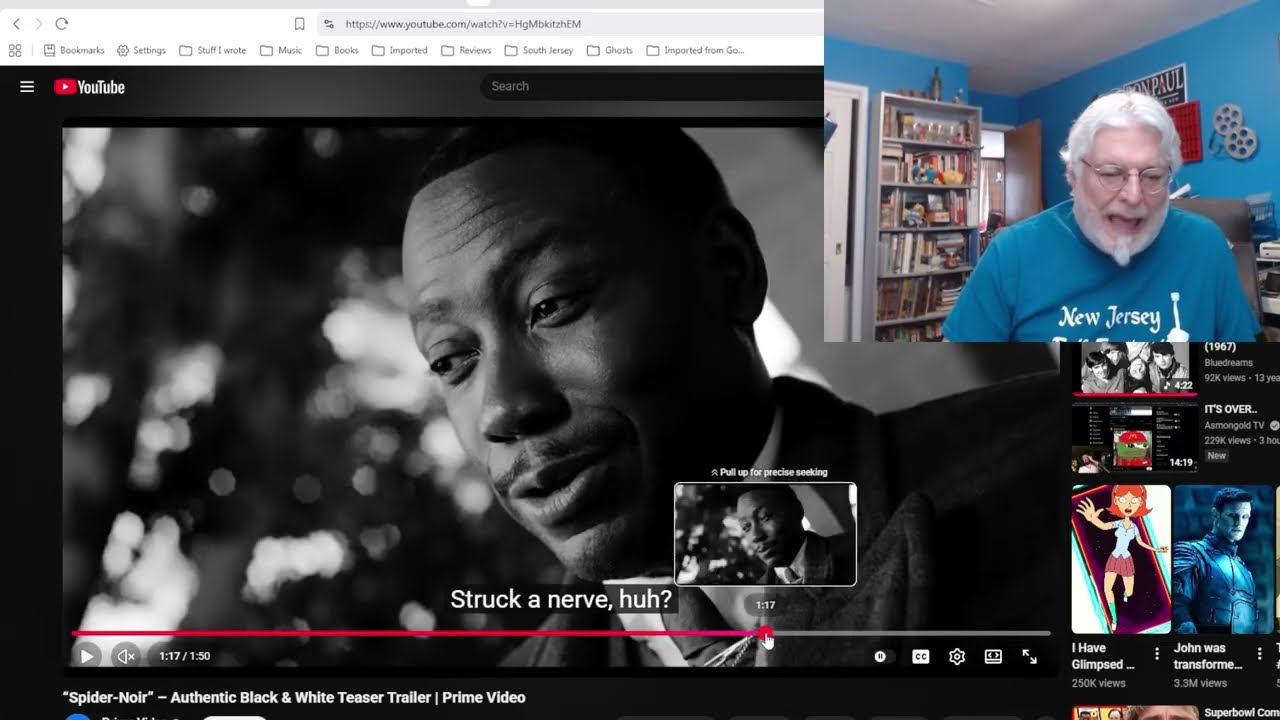Open the Reviews bookmark folder

[466, 50]
